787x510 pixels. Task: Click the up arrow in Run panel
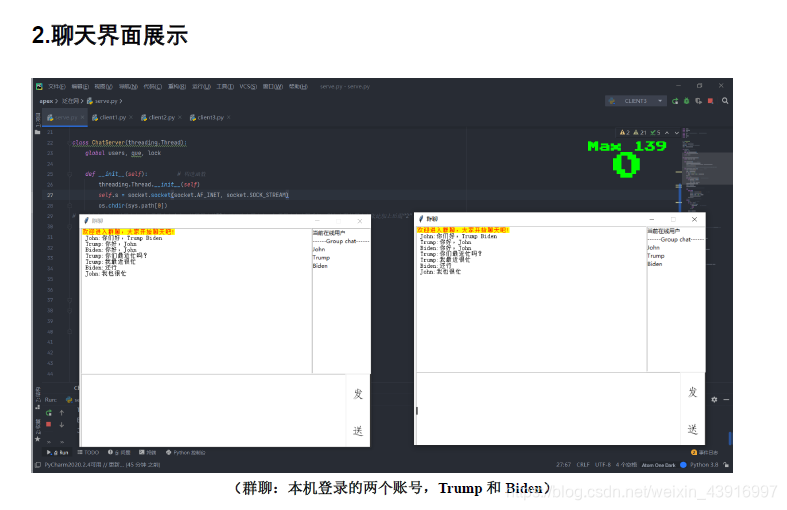[x=62, y=413]
